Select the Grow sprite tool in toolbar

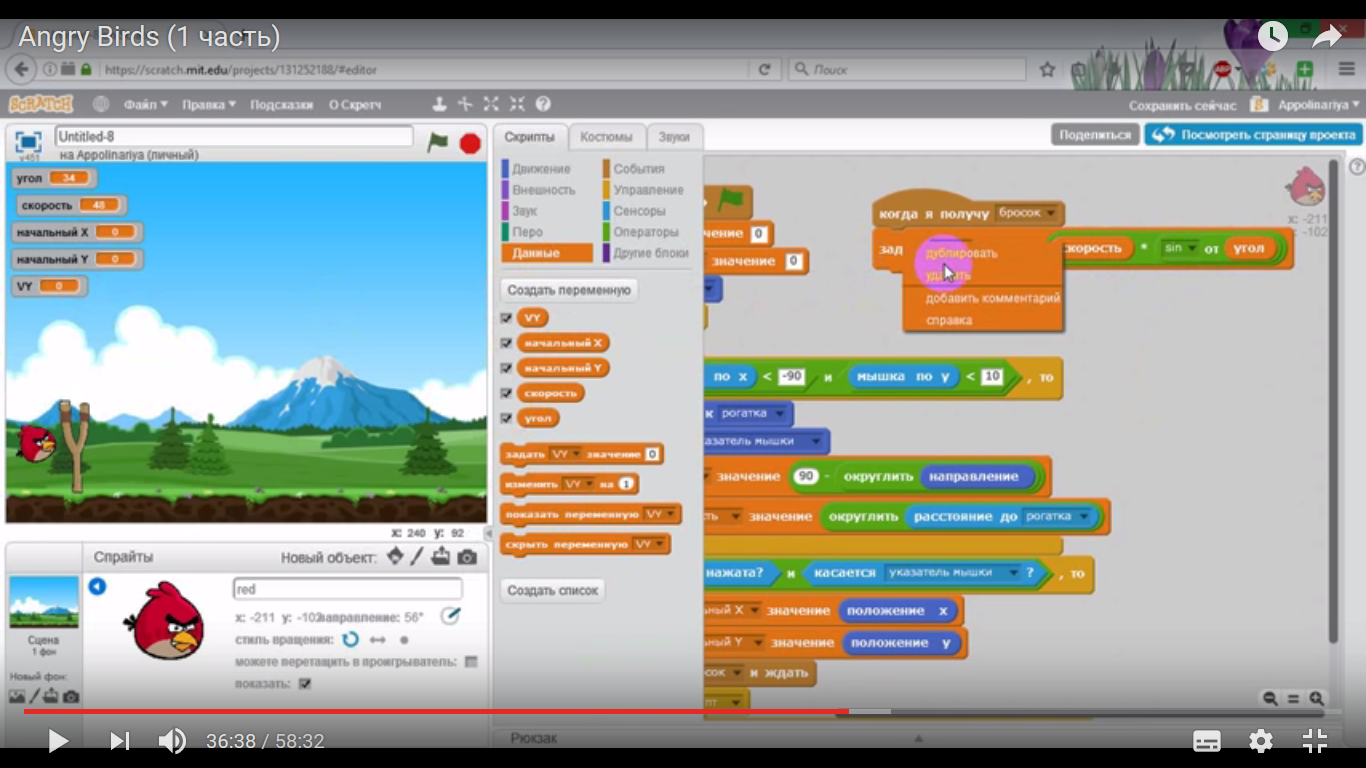click(x=491, y=104)
